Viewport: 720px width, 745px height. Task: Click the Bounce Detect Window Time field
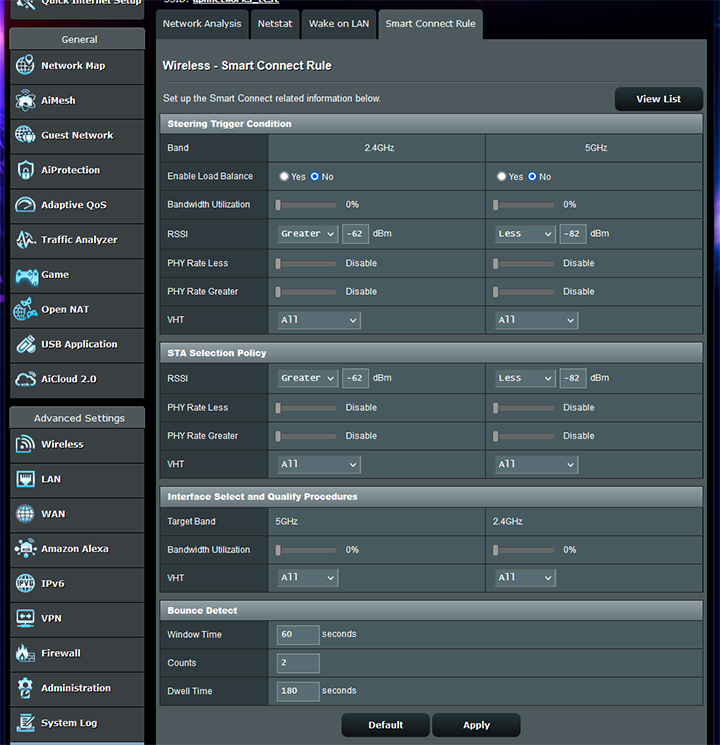click(x=298, y=635)
